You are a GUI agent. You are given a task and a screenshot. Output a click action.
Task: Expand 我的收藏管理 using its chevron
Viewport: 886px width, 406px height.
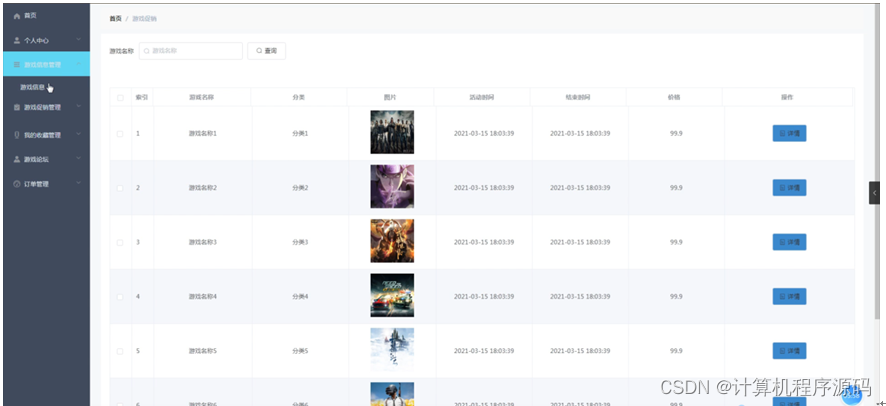(79, 134)
